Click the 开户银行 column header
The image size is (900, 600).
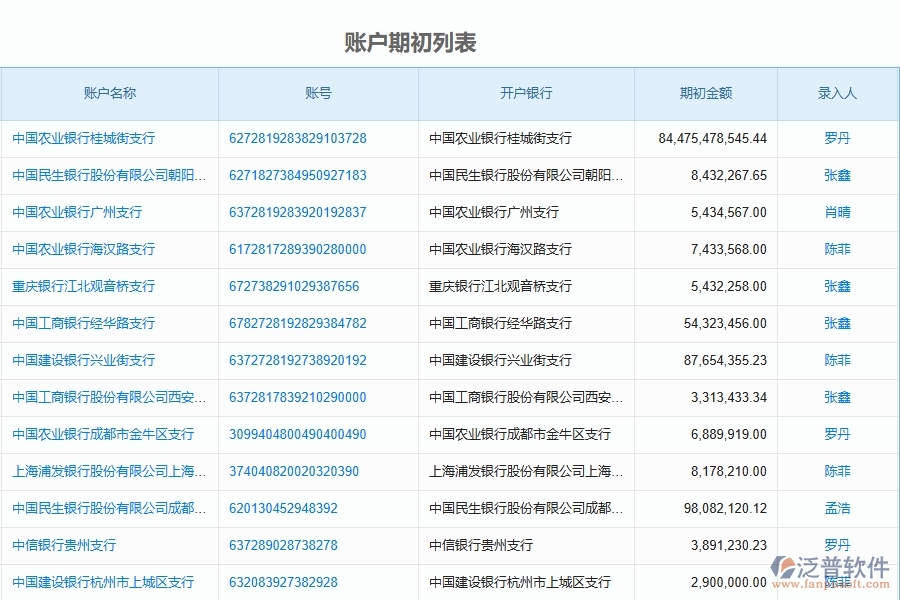pos(525,93)
